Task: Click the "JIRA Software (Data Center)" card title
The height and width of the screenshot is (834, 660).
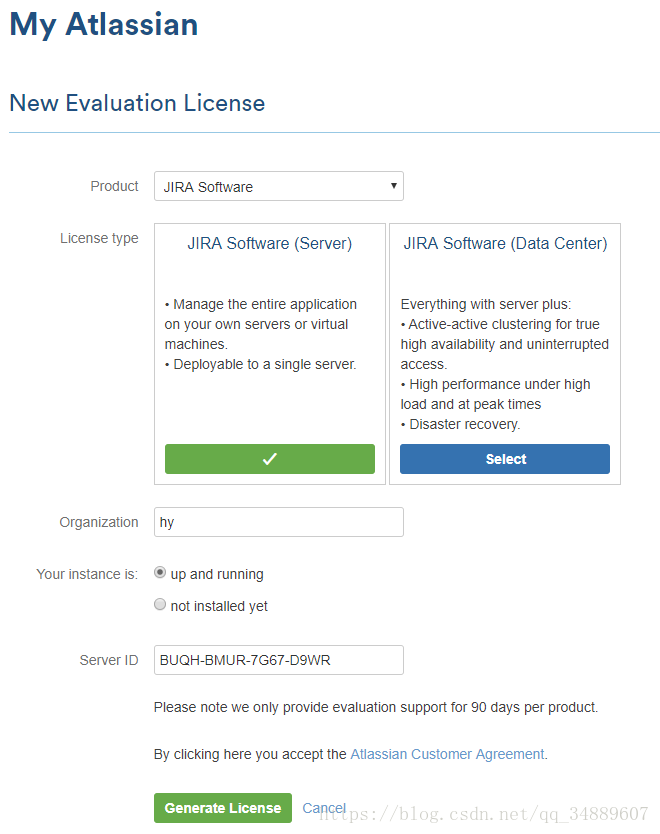Action: (505, 244)
